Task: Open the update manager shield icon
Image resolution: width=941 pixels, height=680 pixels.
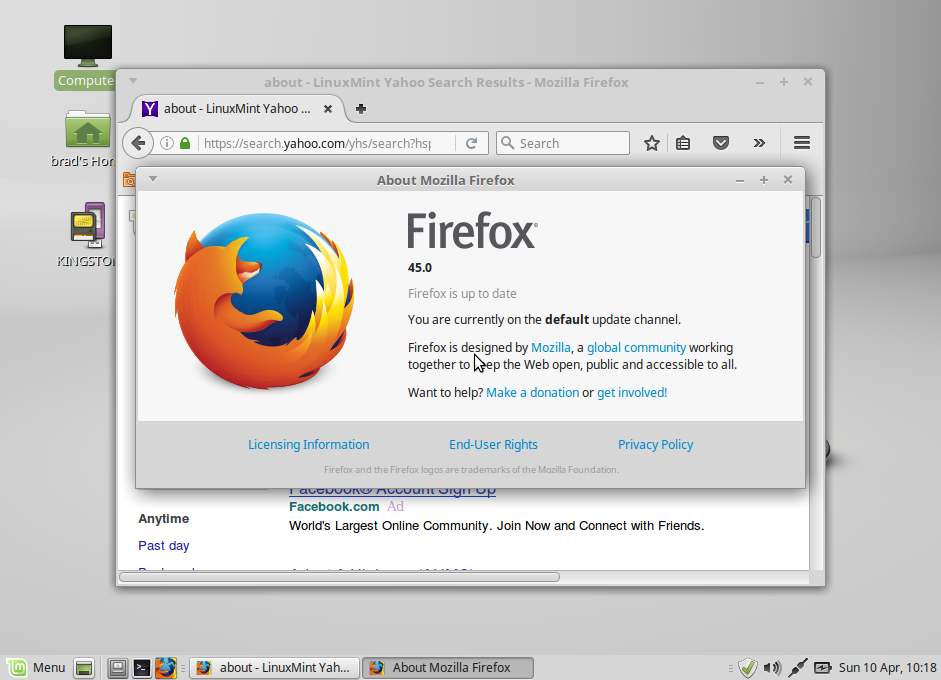Action: 748,667
